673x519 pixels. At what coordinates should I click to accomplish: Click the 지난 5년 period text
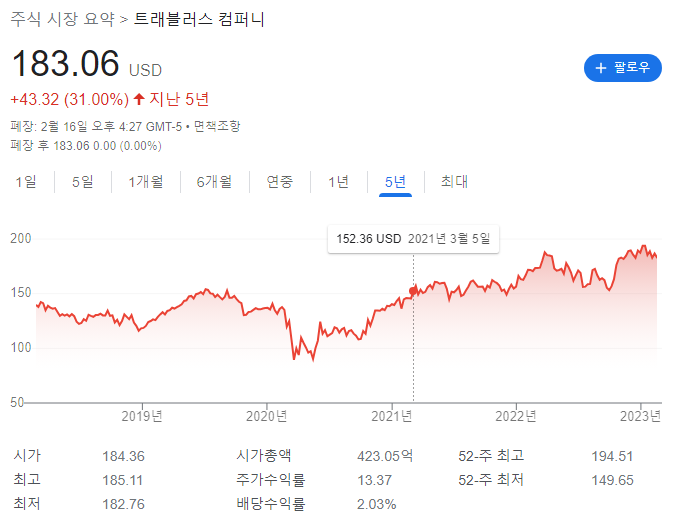[x=179, y=100]
